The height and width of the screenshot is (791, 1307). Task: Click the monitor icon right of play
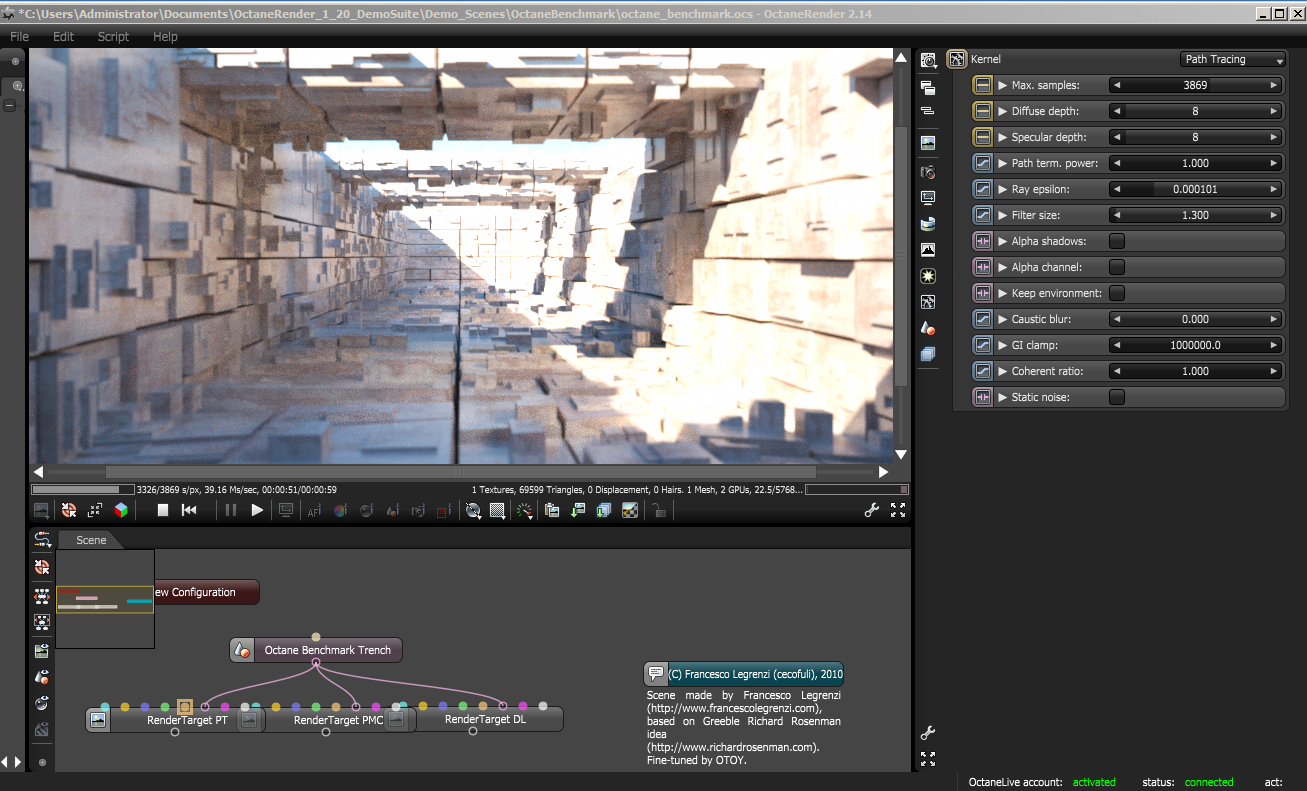pos(286,510)
